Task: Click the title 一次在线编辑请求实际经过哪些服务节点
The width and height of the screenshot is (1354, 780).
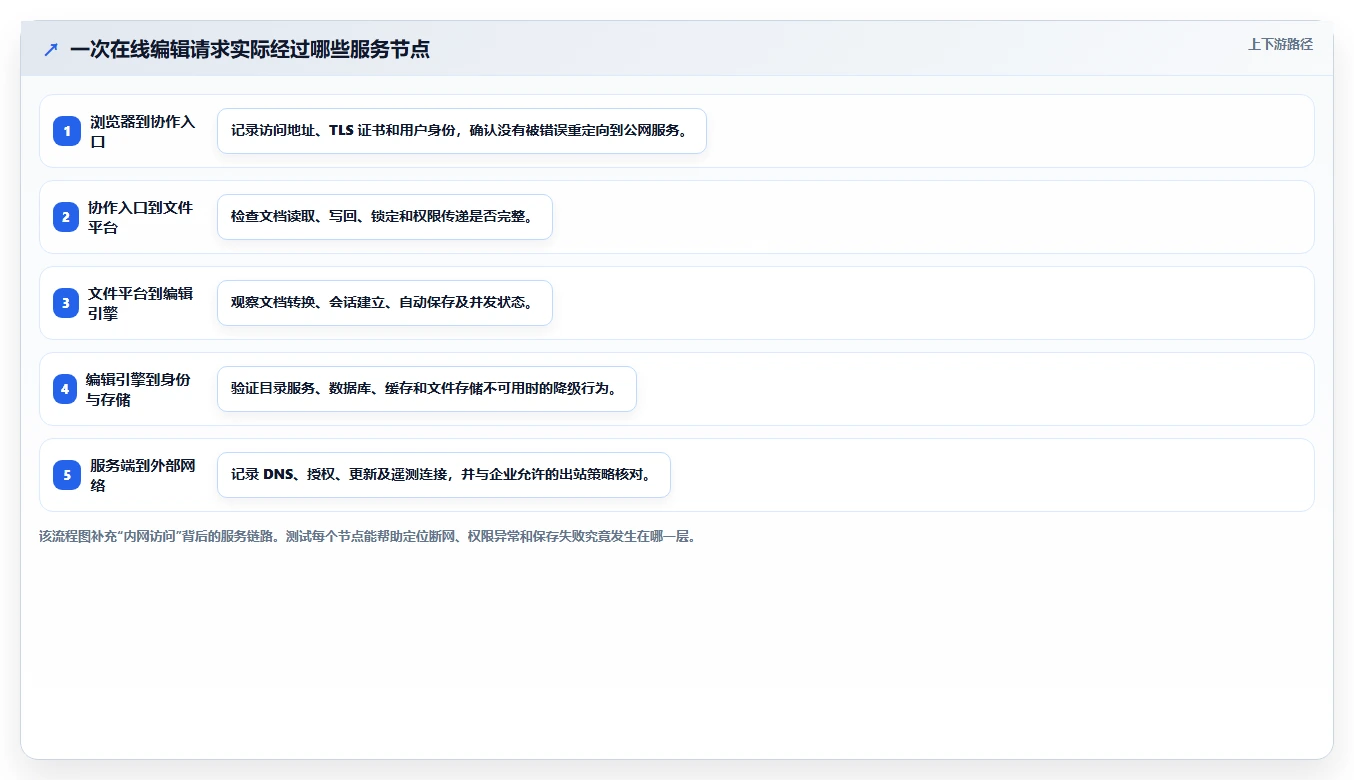Action: pos(250,49)
